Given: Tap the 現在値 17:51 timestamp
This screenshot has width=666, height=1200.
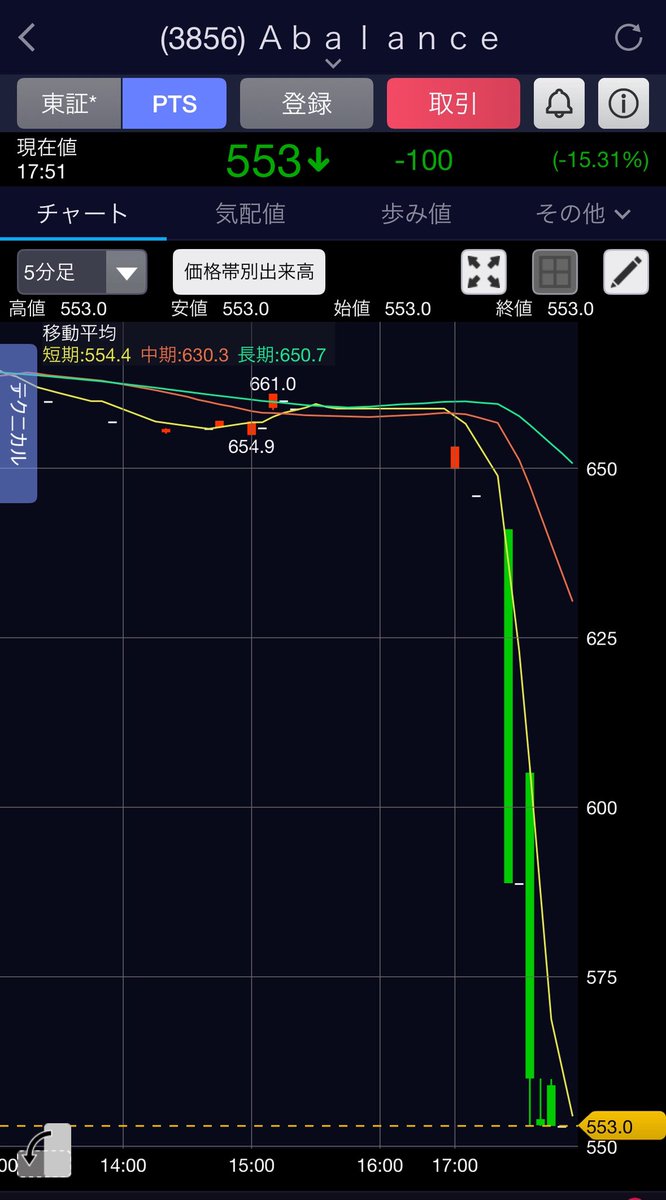Looking at the screenshot, I should click(x=47, y=159).
